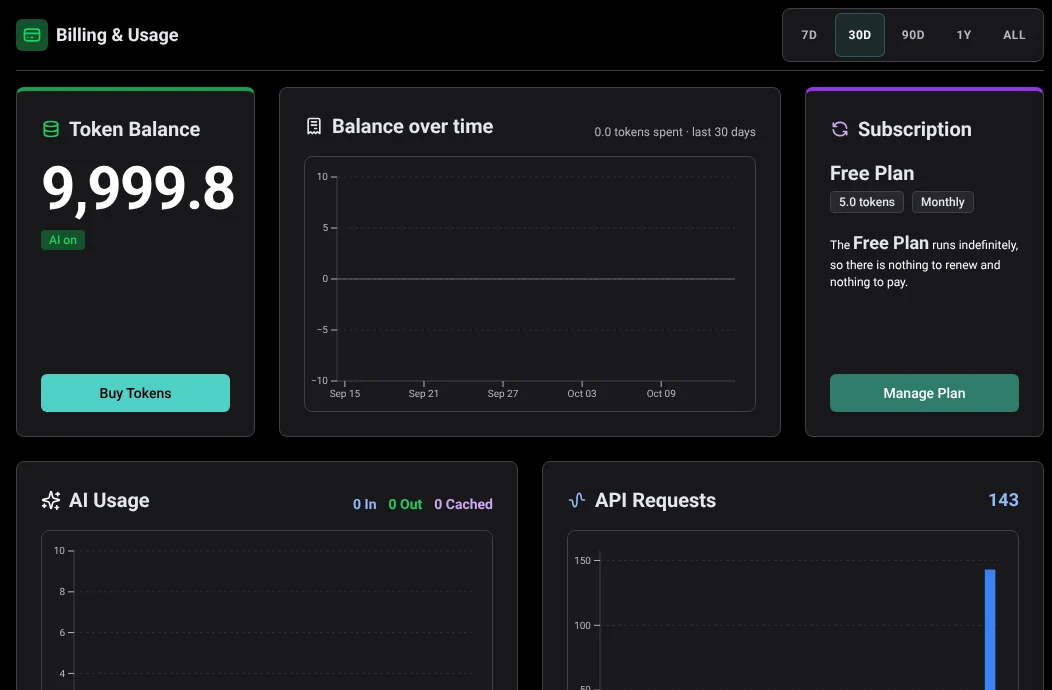Click the AI Usage sparkle icon

tap(50, 500)
